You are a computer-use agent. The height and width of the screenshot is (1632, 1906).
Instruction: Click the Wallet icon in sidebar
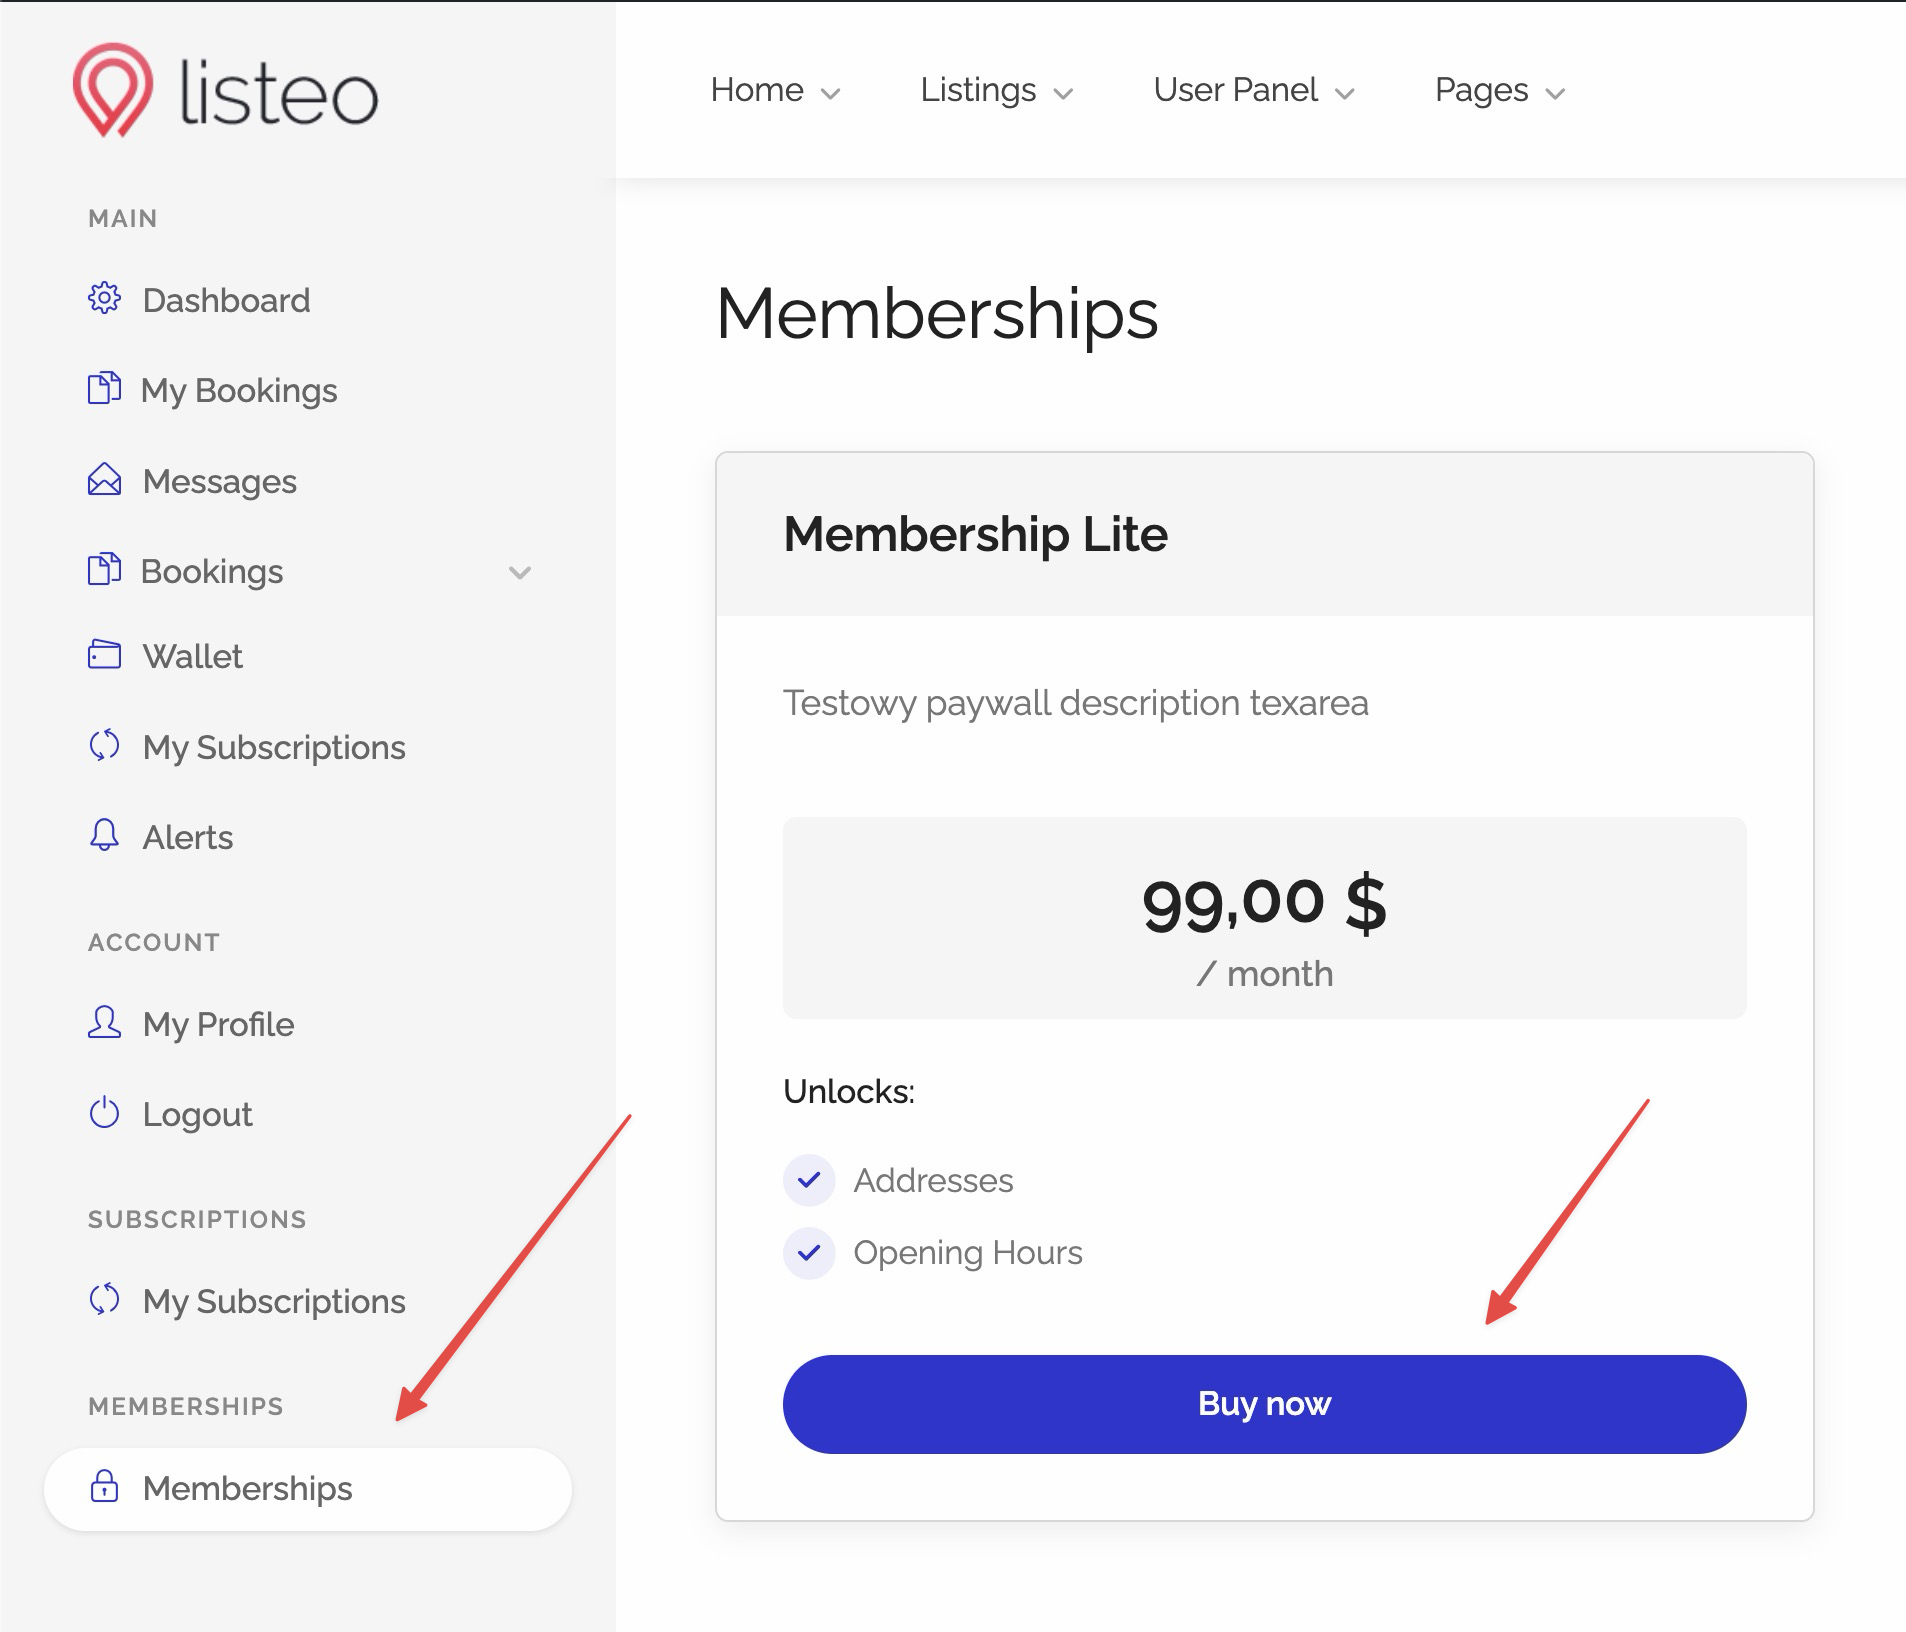click(104, 655)
